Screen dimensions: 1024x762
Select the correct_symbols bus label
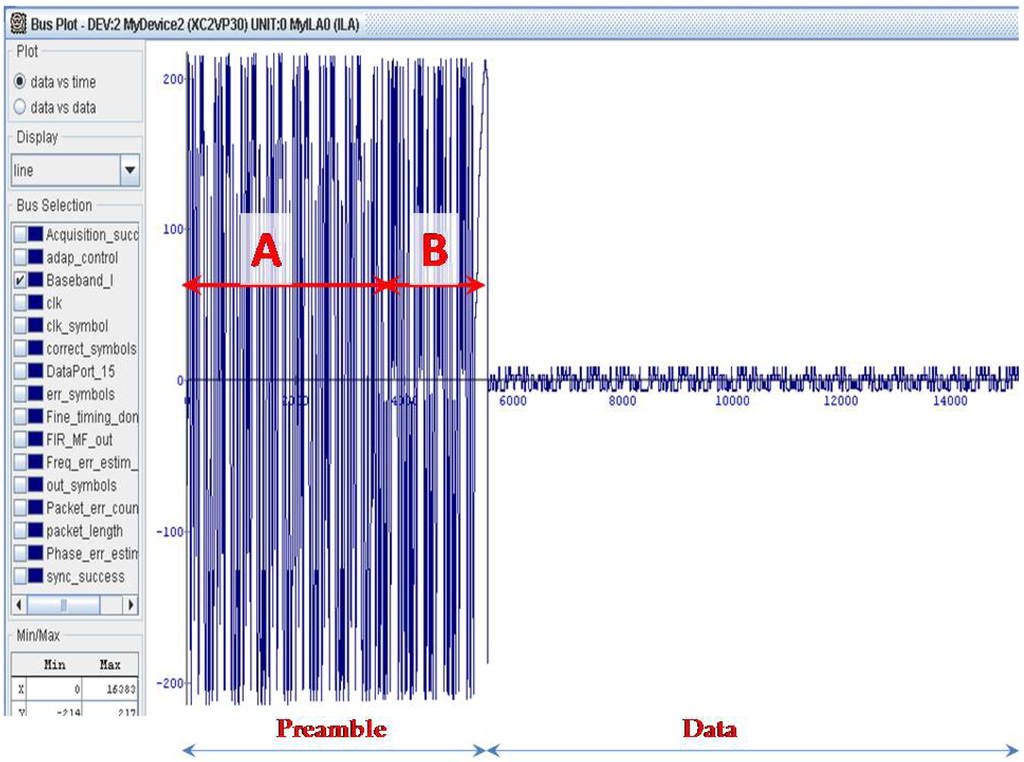point(91,349)
